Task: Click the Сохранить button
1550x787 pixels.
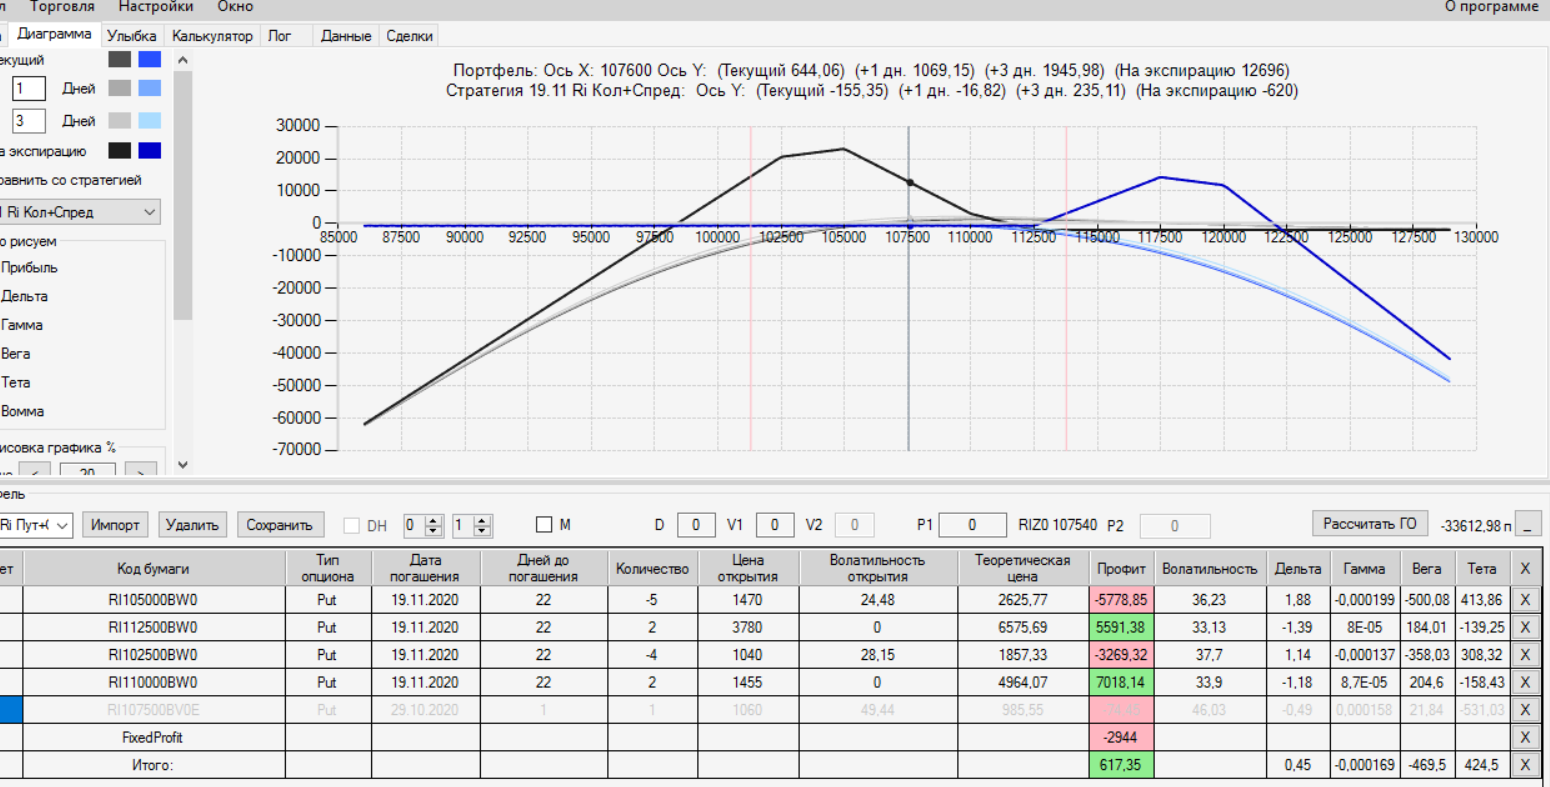Action: (280, 525)
